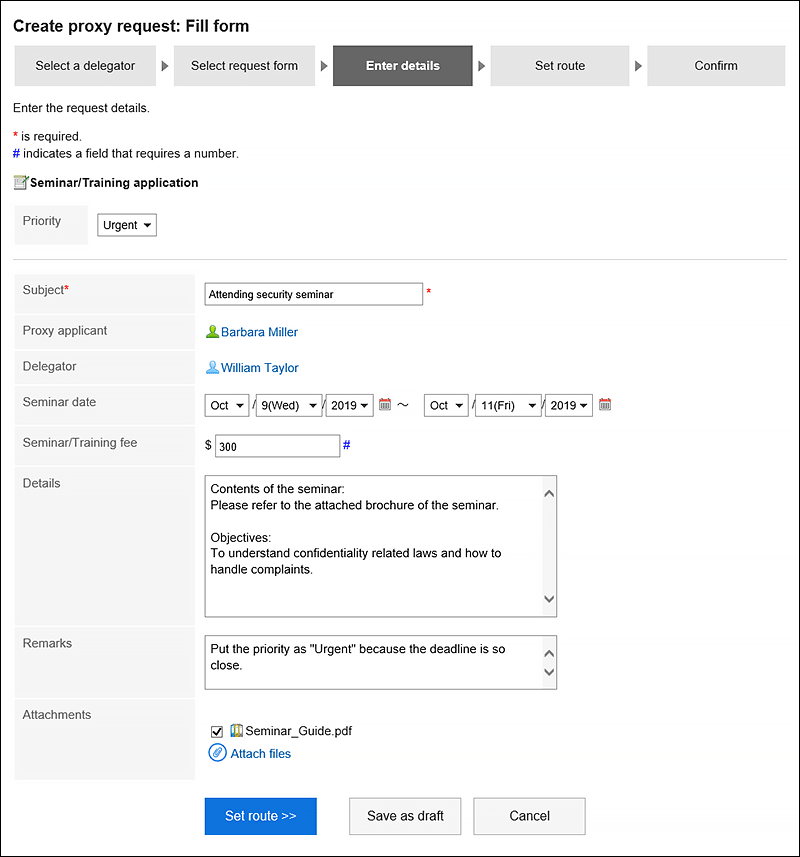800x857 pixels.
Task: Open the William Taylor profile link
Action: point(260,368)
